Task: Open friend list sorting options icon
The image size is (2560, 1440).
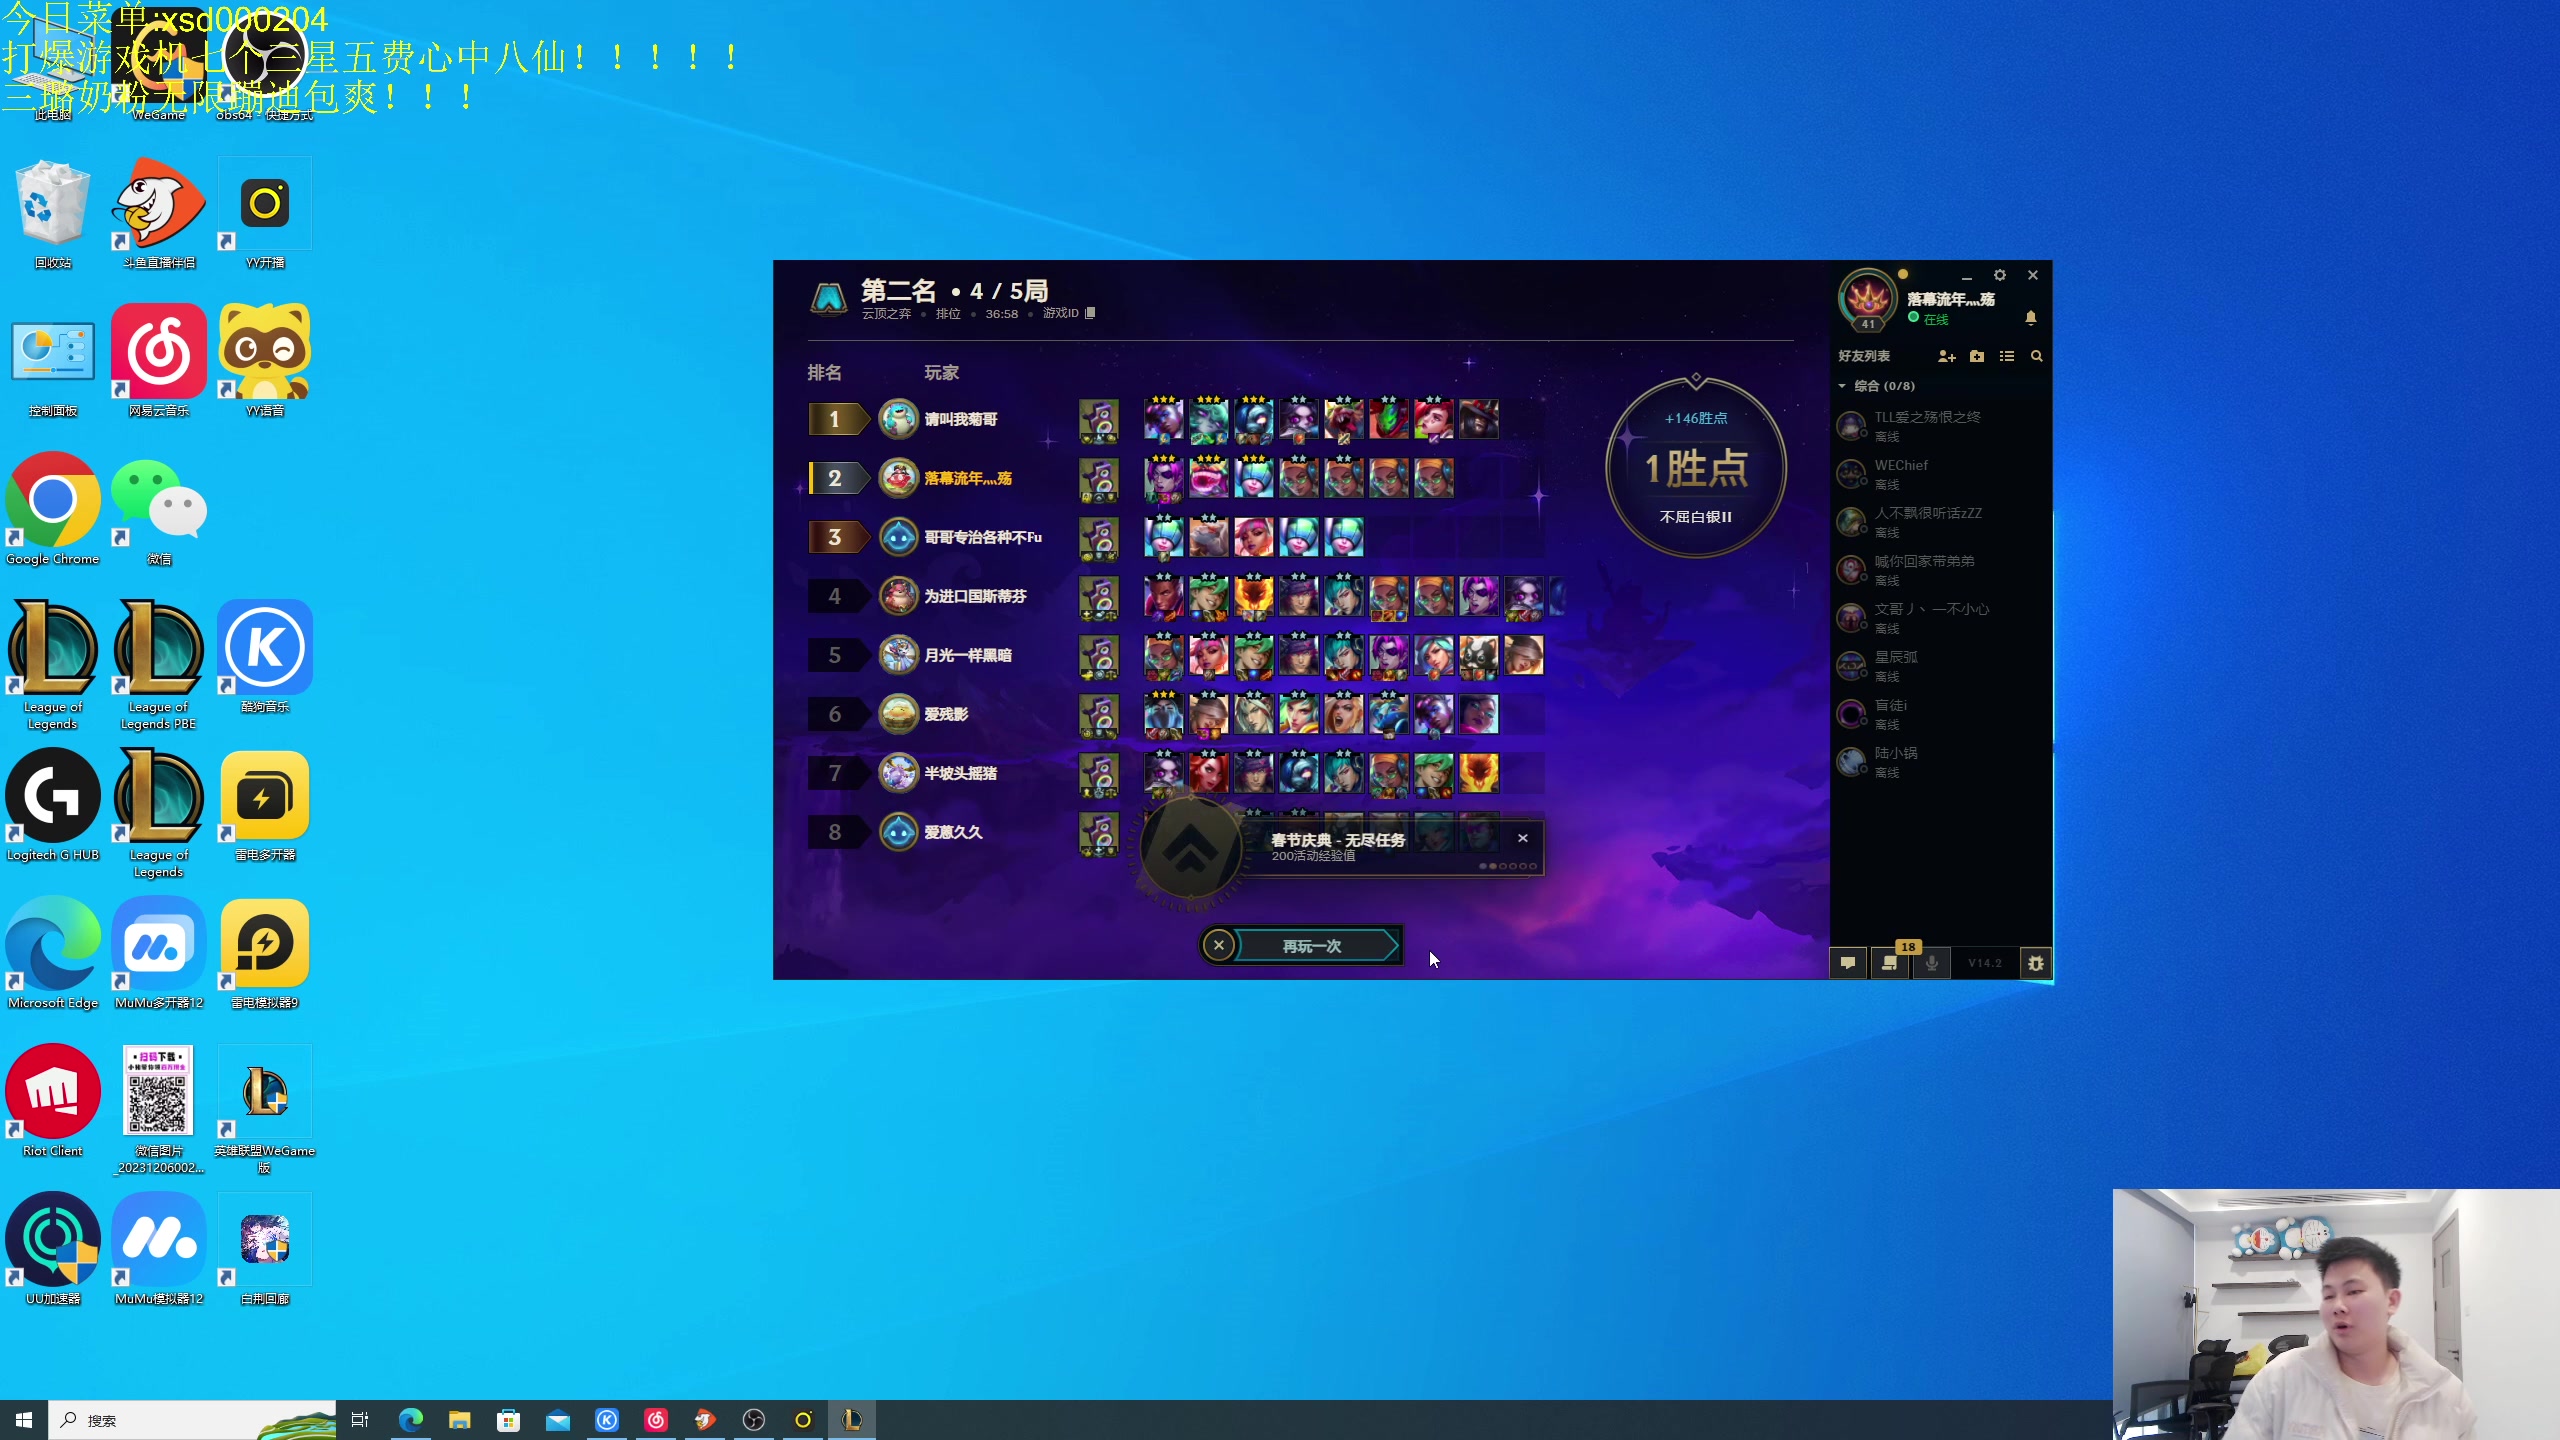Action: pos(2007,356)
